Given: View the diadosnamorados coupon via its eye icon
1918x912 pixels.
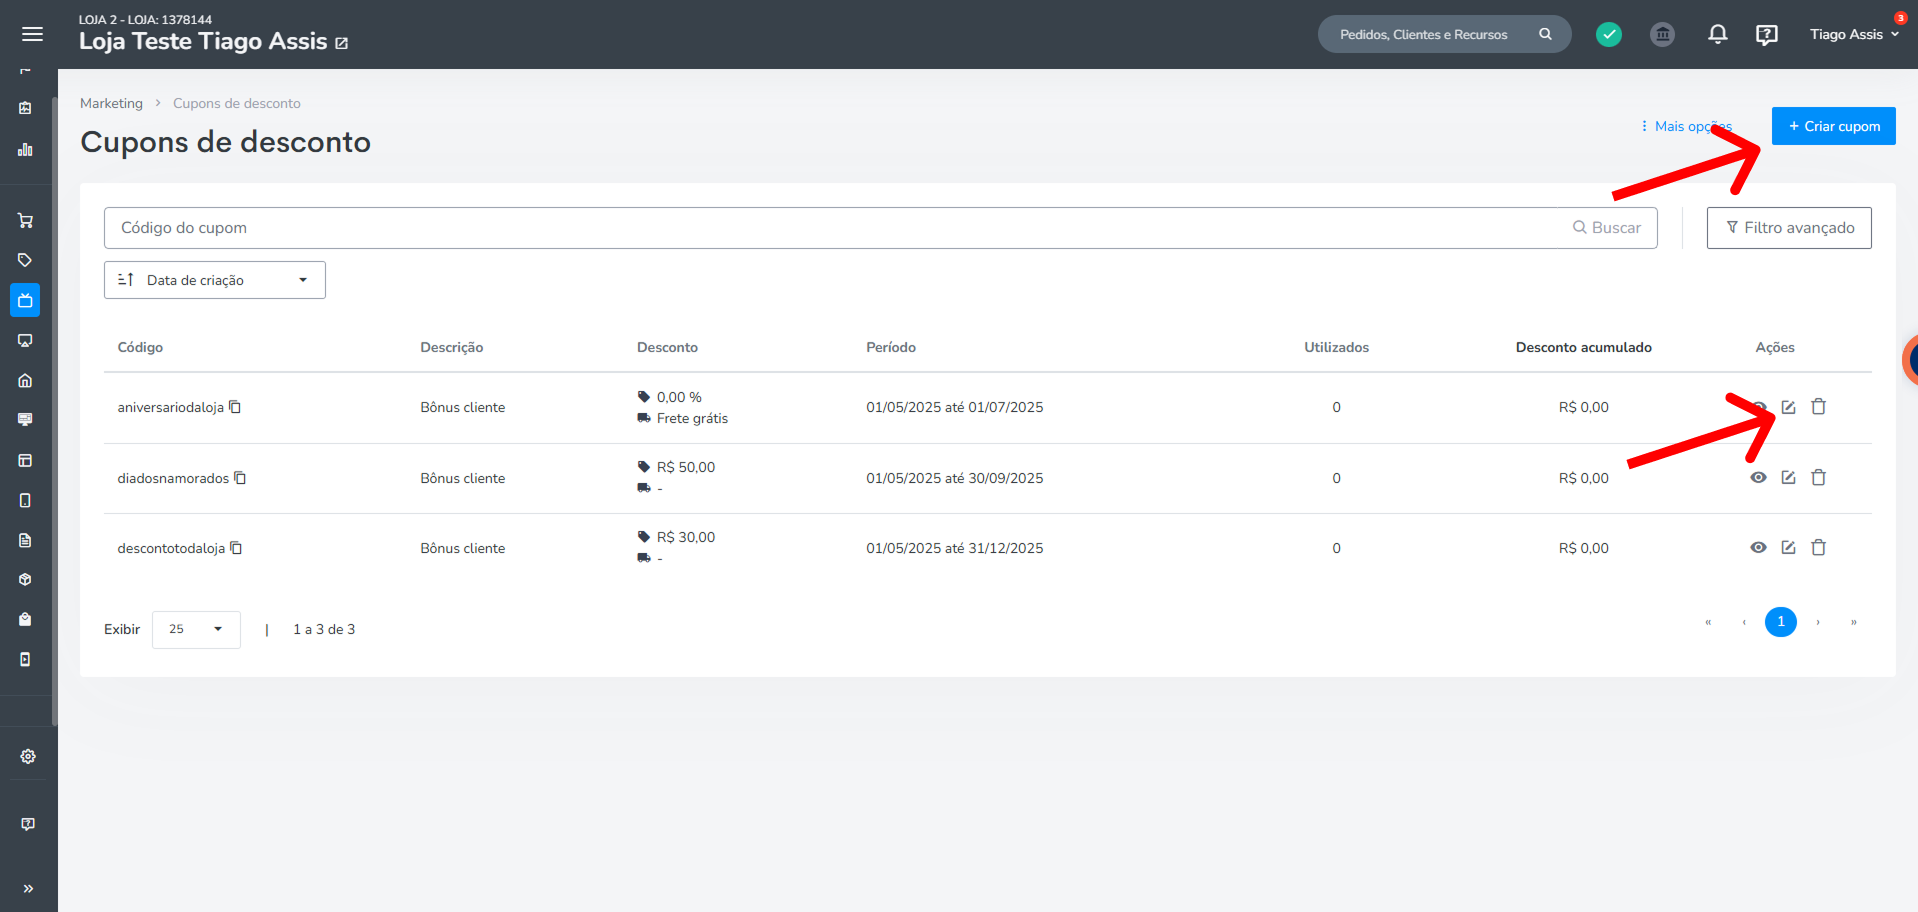Looking at the screenshot, I should click(1758, 477).
